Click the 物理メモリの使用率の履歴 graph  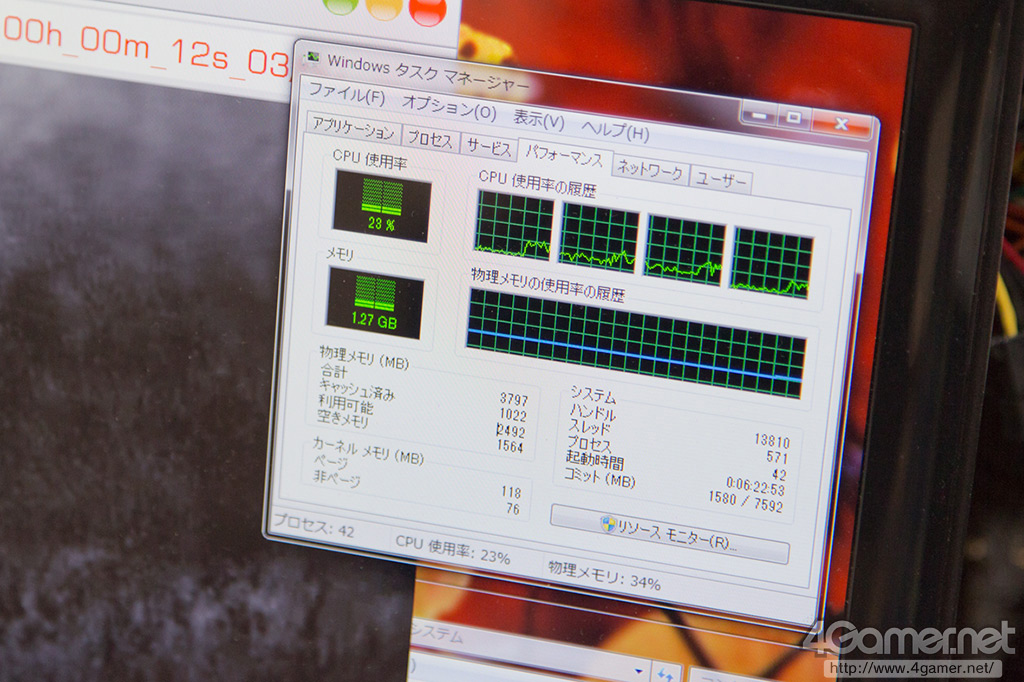pyautogui.click(x=635, y=343)
